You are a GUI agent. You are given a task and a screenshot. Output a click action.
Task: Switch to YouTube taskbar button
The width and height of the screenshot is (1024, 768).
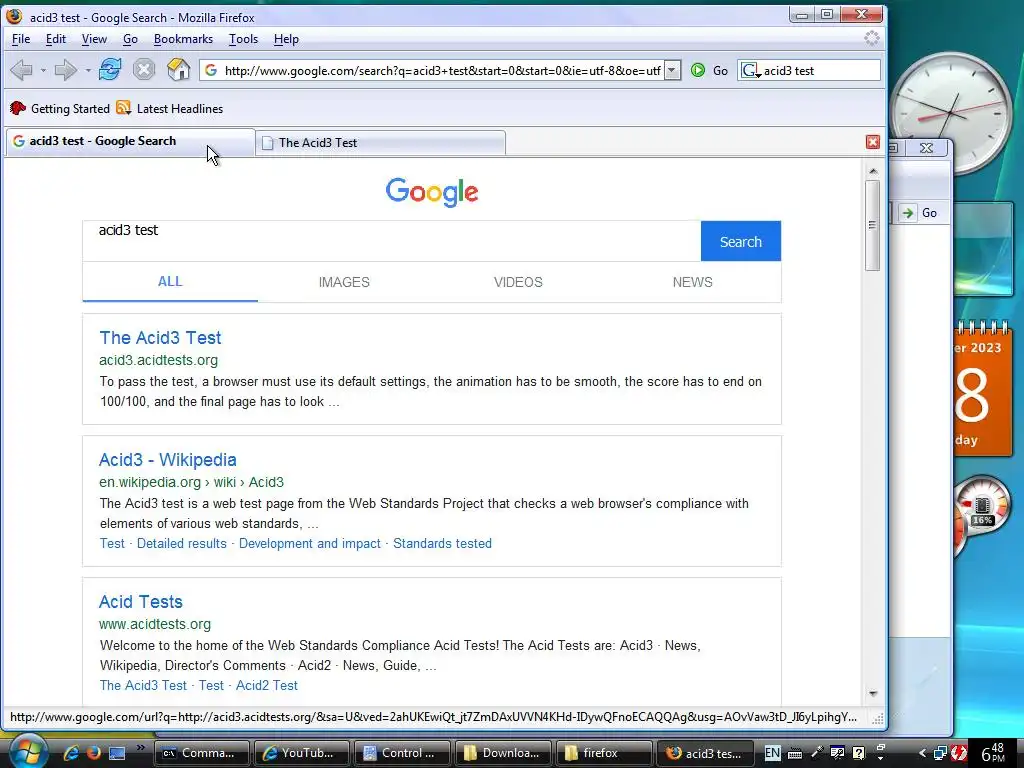(301, 753)
